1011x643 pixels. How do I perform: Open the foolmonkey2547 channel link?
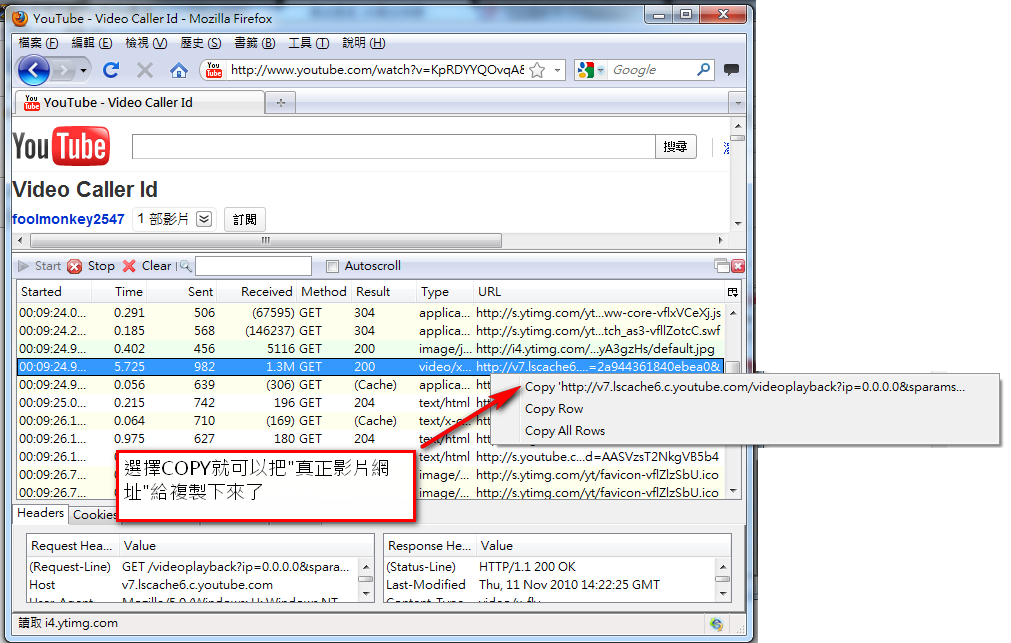click(68, 219)
